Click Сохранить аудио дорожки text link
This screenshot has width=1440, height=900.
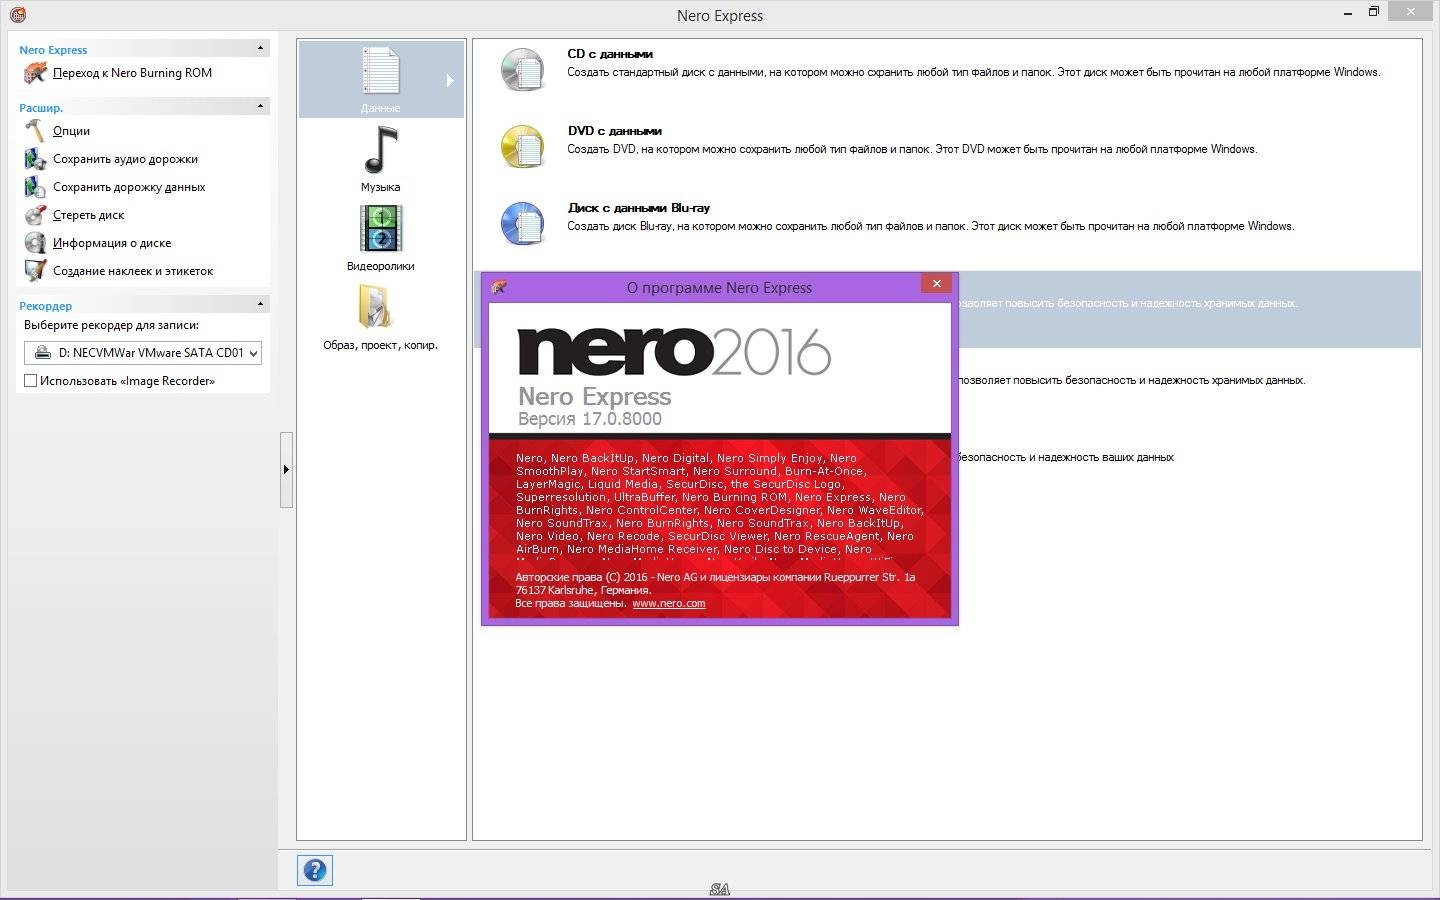(x=125, y=159)
